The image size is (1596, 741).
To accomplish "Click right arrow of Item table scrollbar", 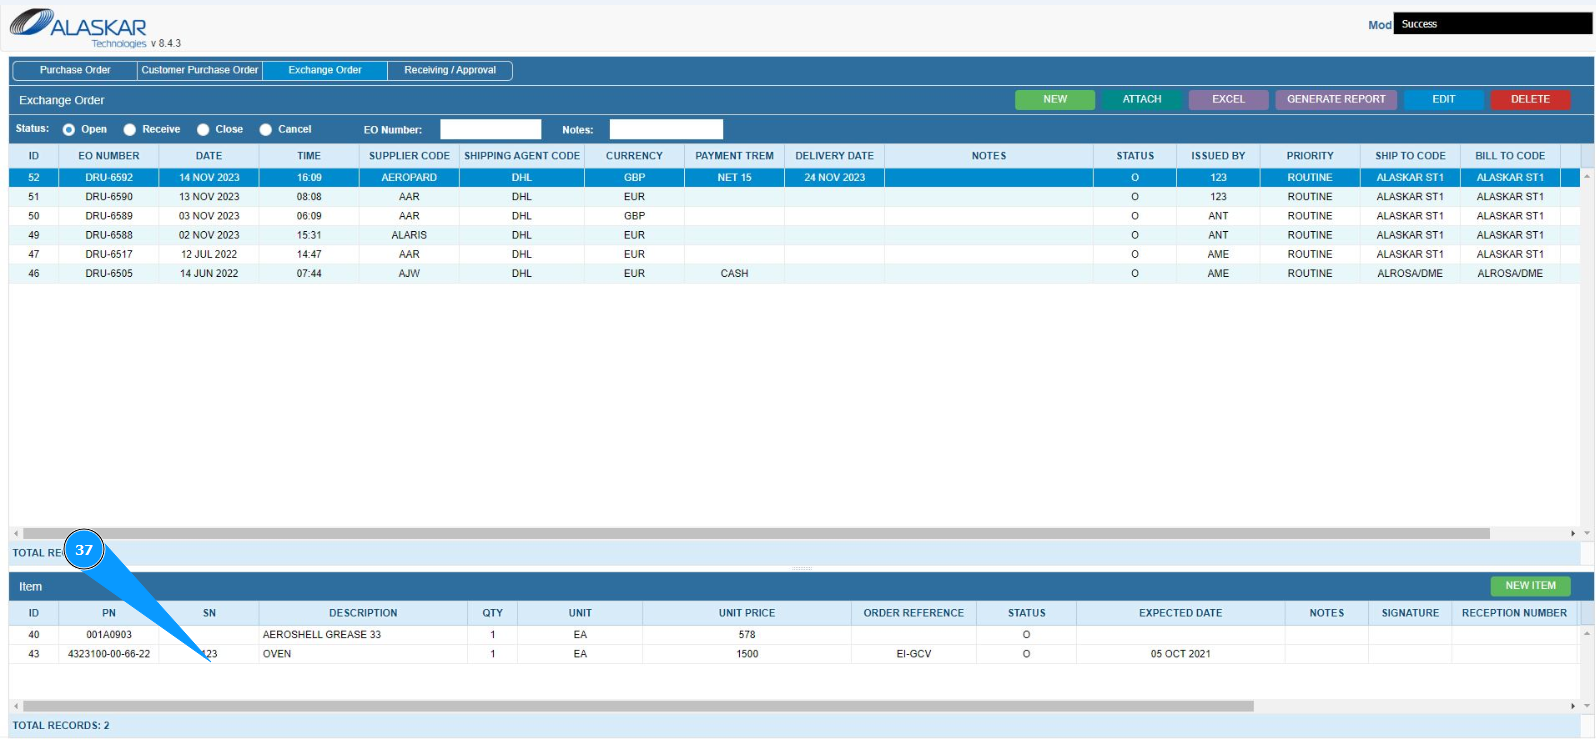I will click(x=1573, y=706).
